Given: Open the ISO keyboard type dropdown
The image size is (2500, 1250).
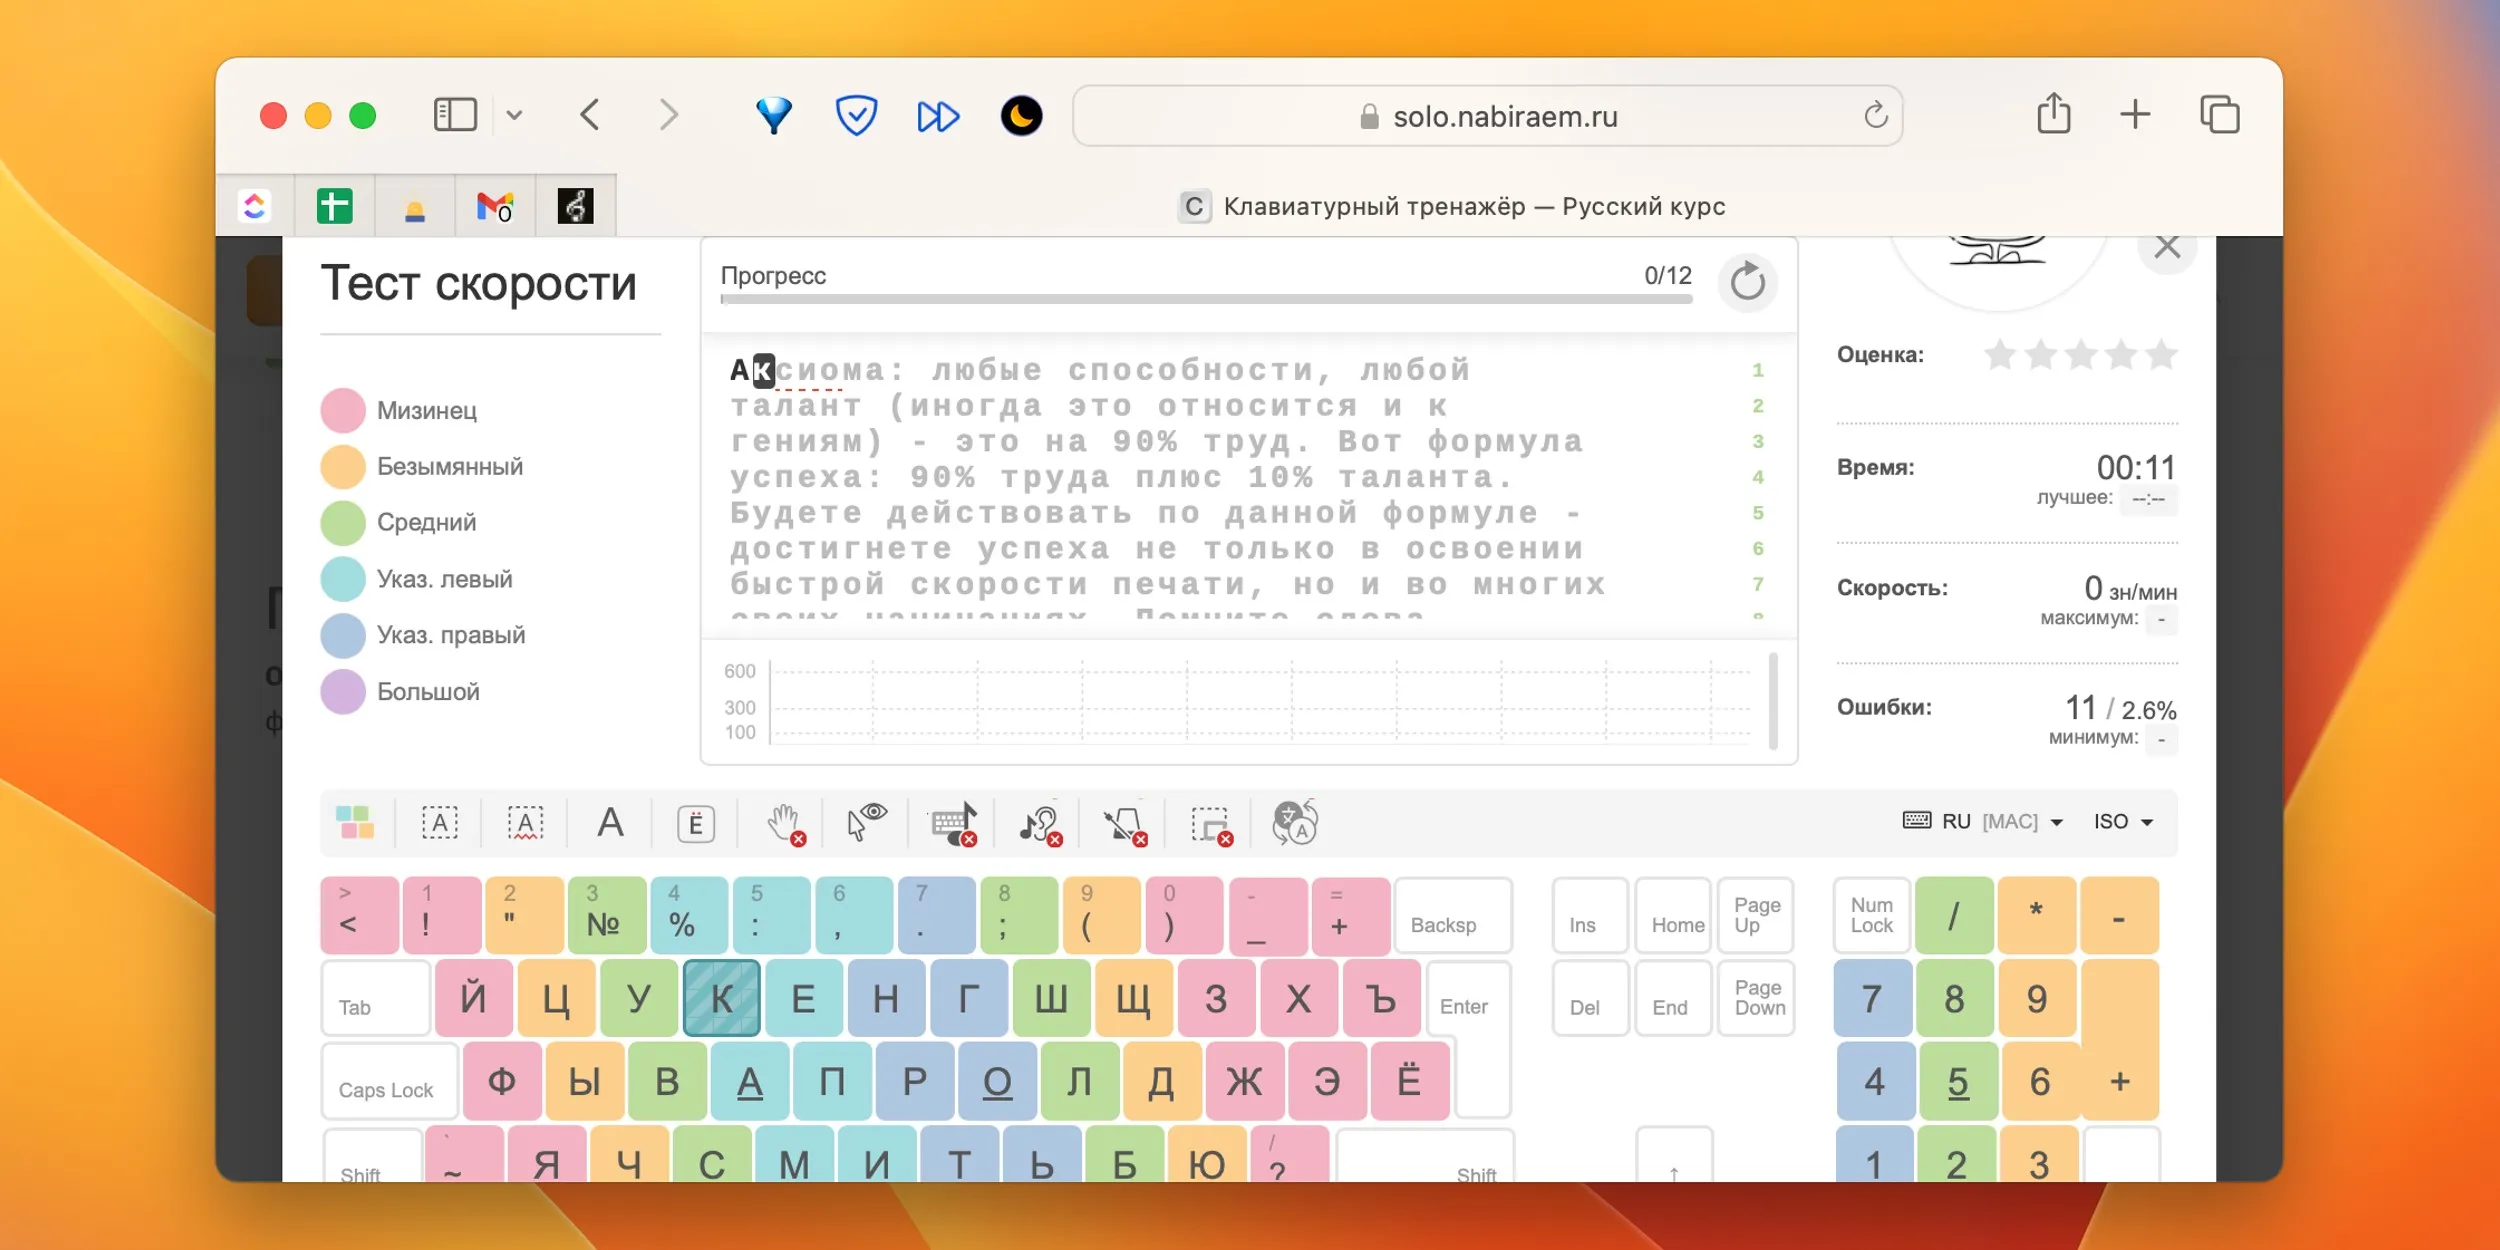Looking at the screenshot, I should pyautogui.click(x=2124, y=821).
